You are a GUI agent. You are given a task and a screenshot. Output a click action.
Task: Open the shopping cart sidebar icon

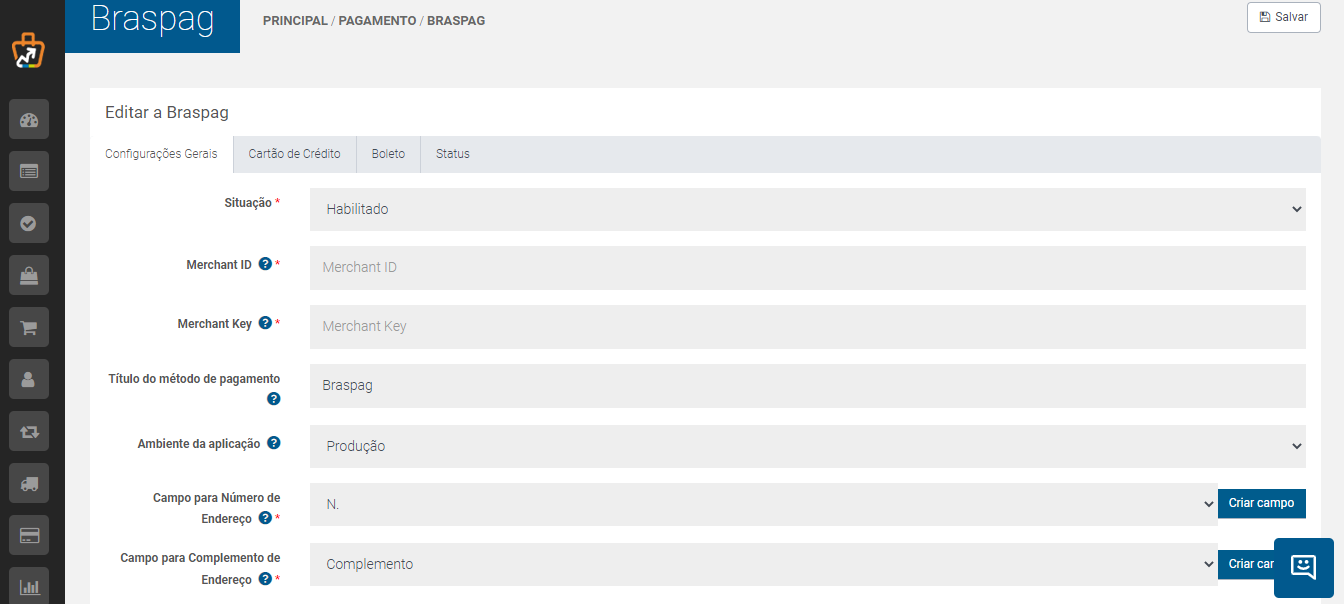pos(29,327)
